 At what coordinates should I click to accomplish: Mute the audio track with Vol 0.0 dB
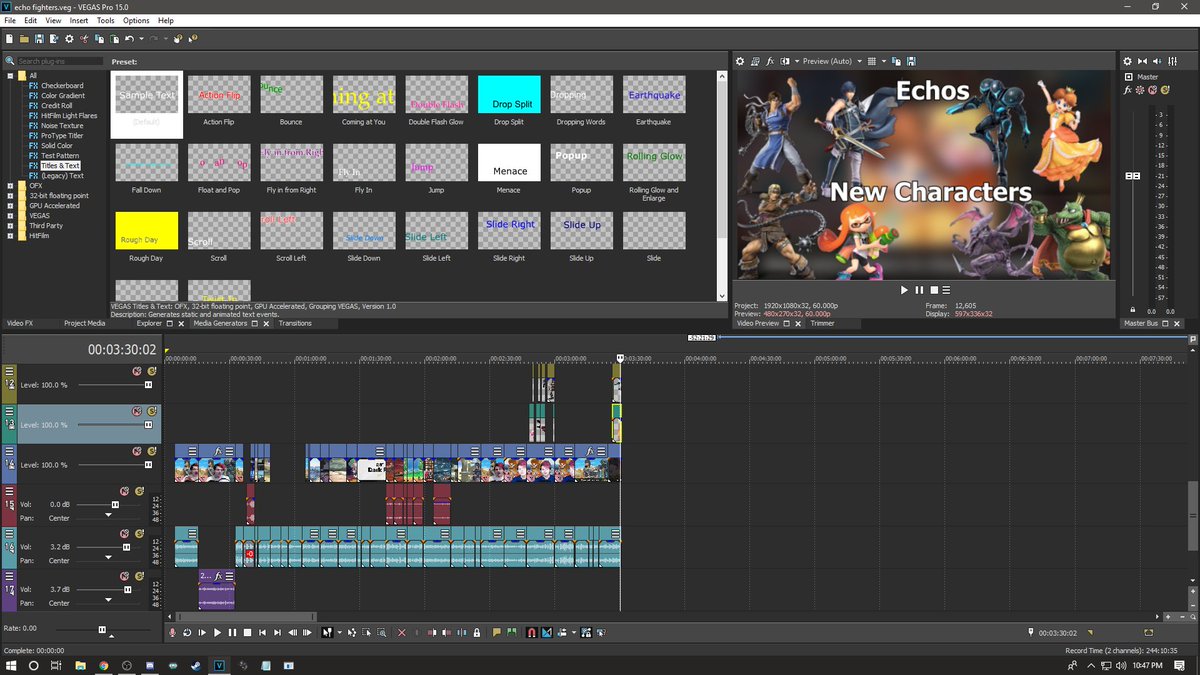pyautogui.click(x=125, y=491)
